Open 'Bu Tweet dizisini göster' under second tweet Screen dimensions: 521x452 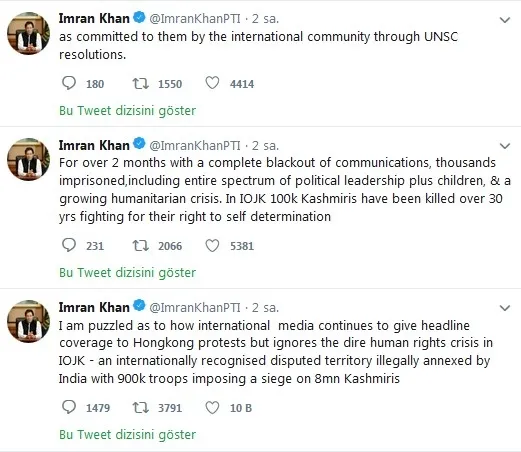point(127,273)
